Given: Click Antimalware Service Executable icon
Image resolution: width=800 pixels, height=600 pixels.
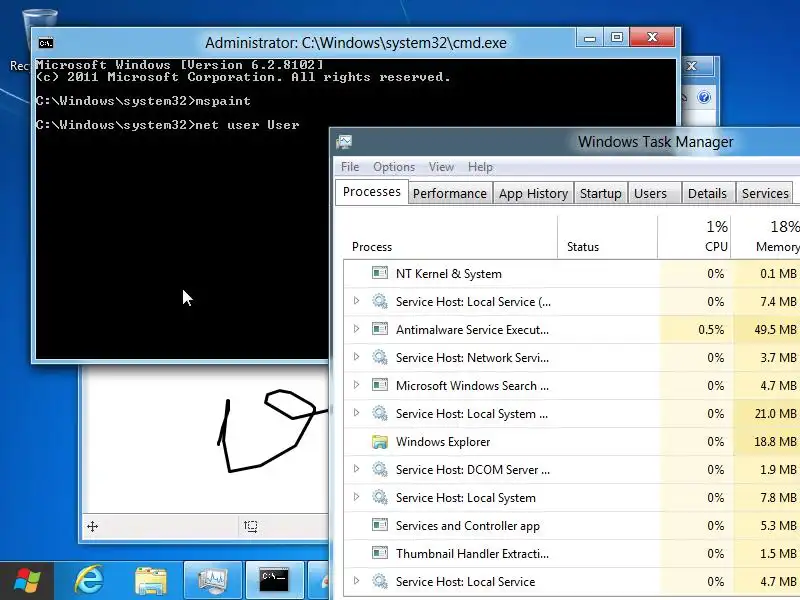Looking at the screenshot, I should click(x=380, y=329).
